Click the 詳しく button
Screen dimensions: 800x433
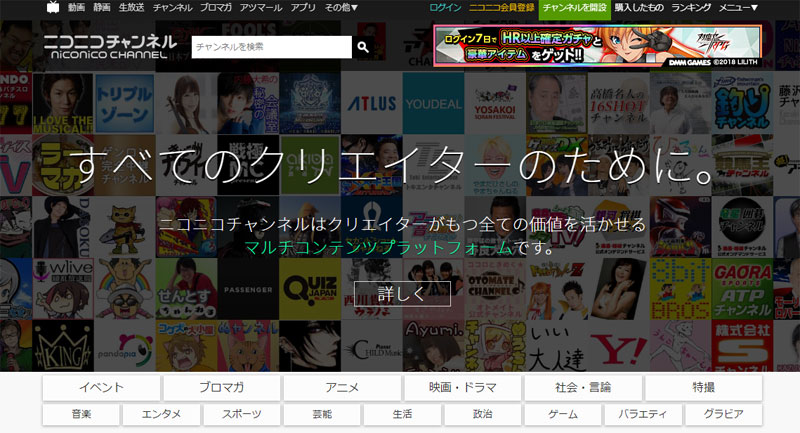(402, 294)
